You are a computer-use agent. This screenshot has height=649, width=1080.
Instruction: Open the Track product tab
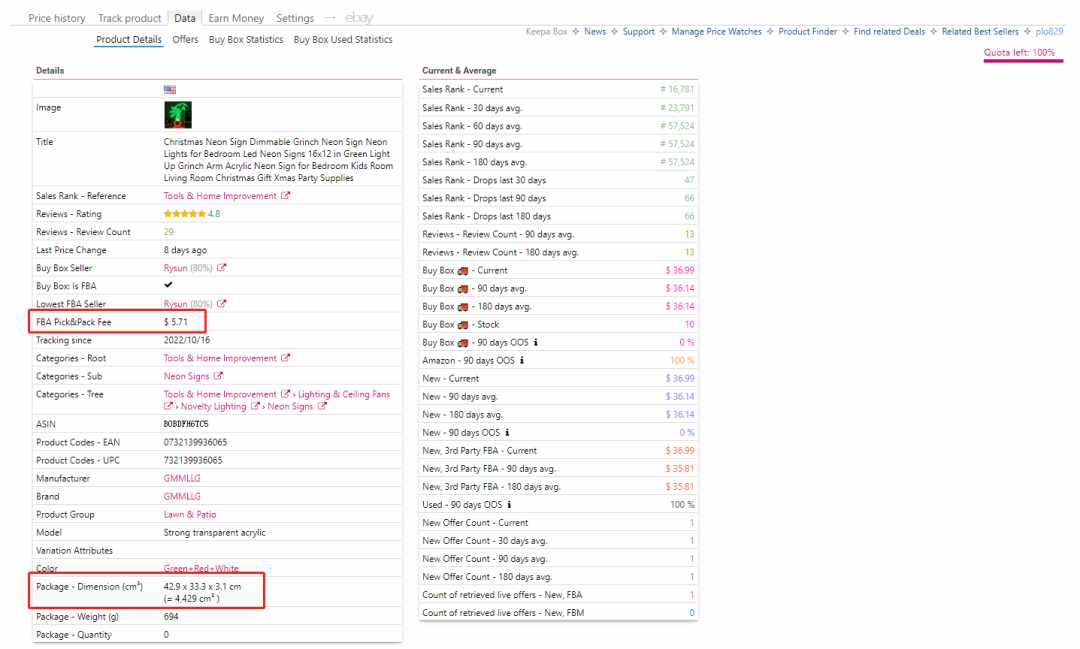coord(129,18)
